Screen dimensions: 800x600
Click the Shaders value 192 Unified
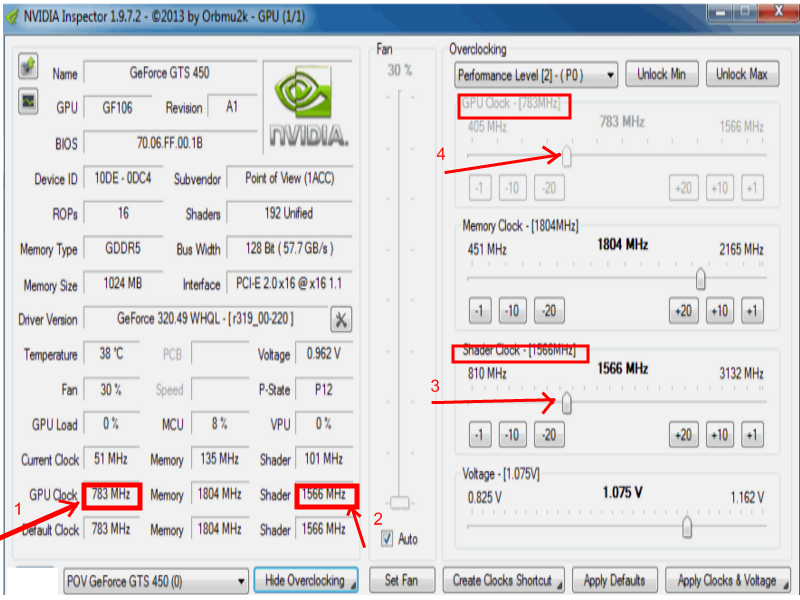pos(290,213)
